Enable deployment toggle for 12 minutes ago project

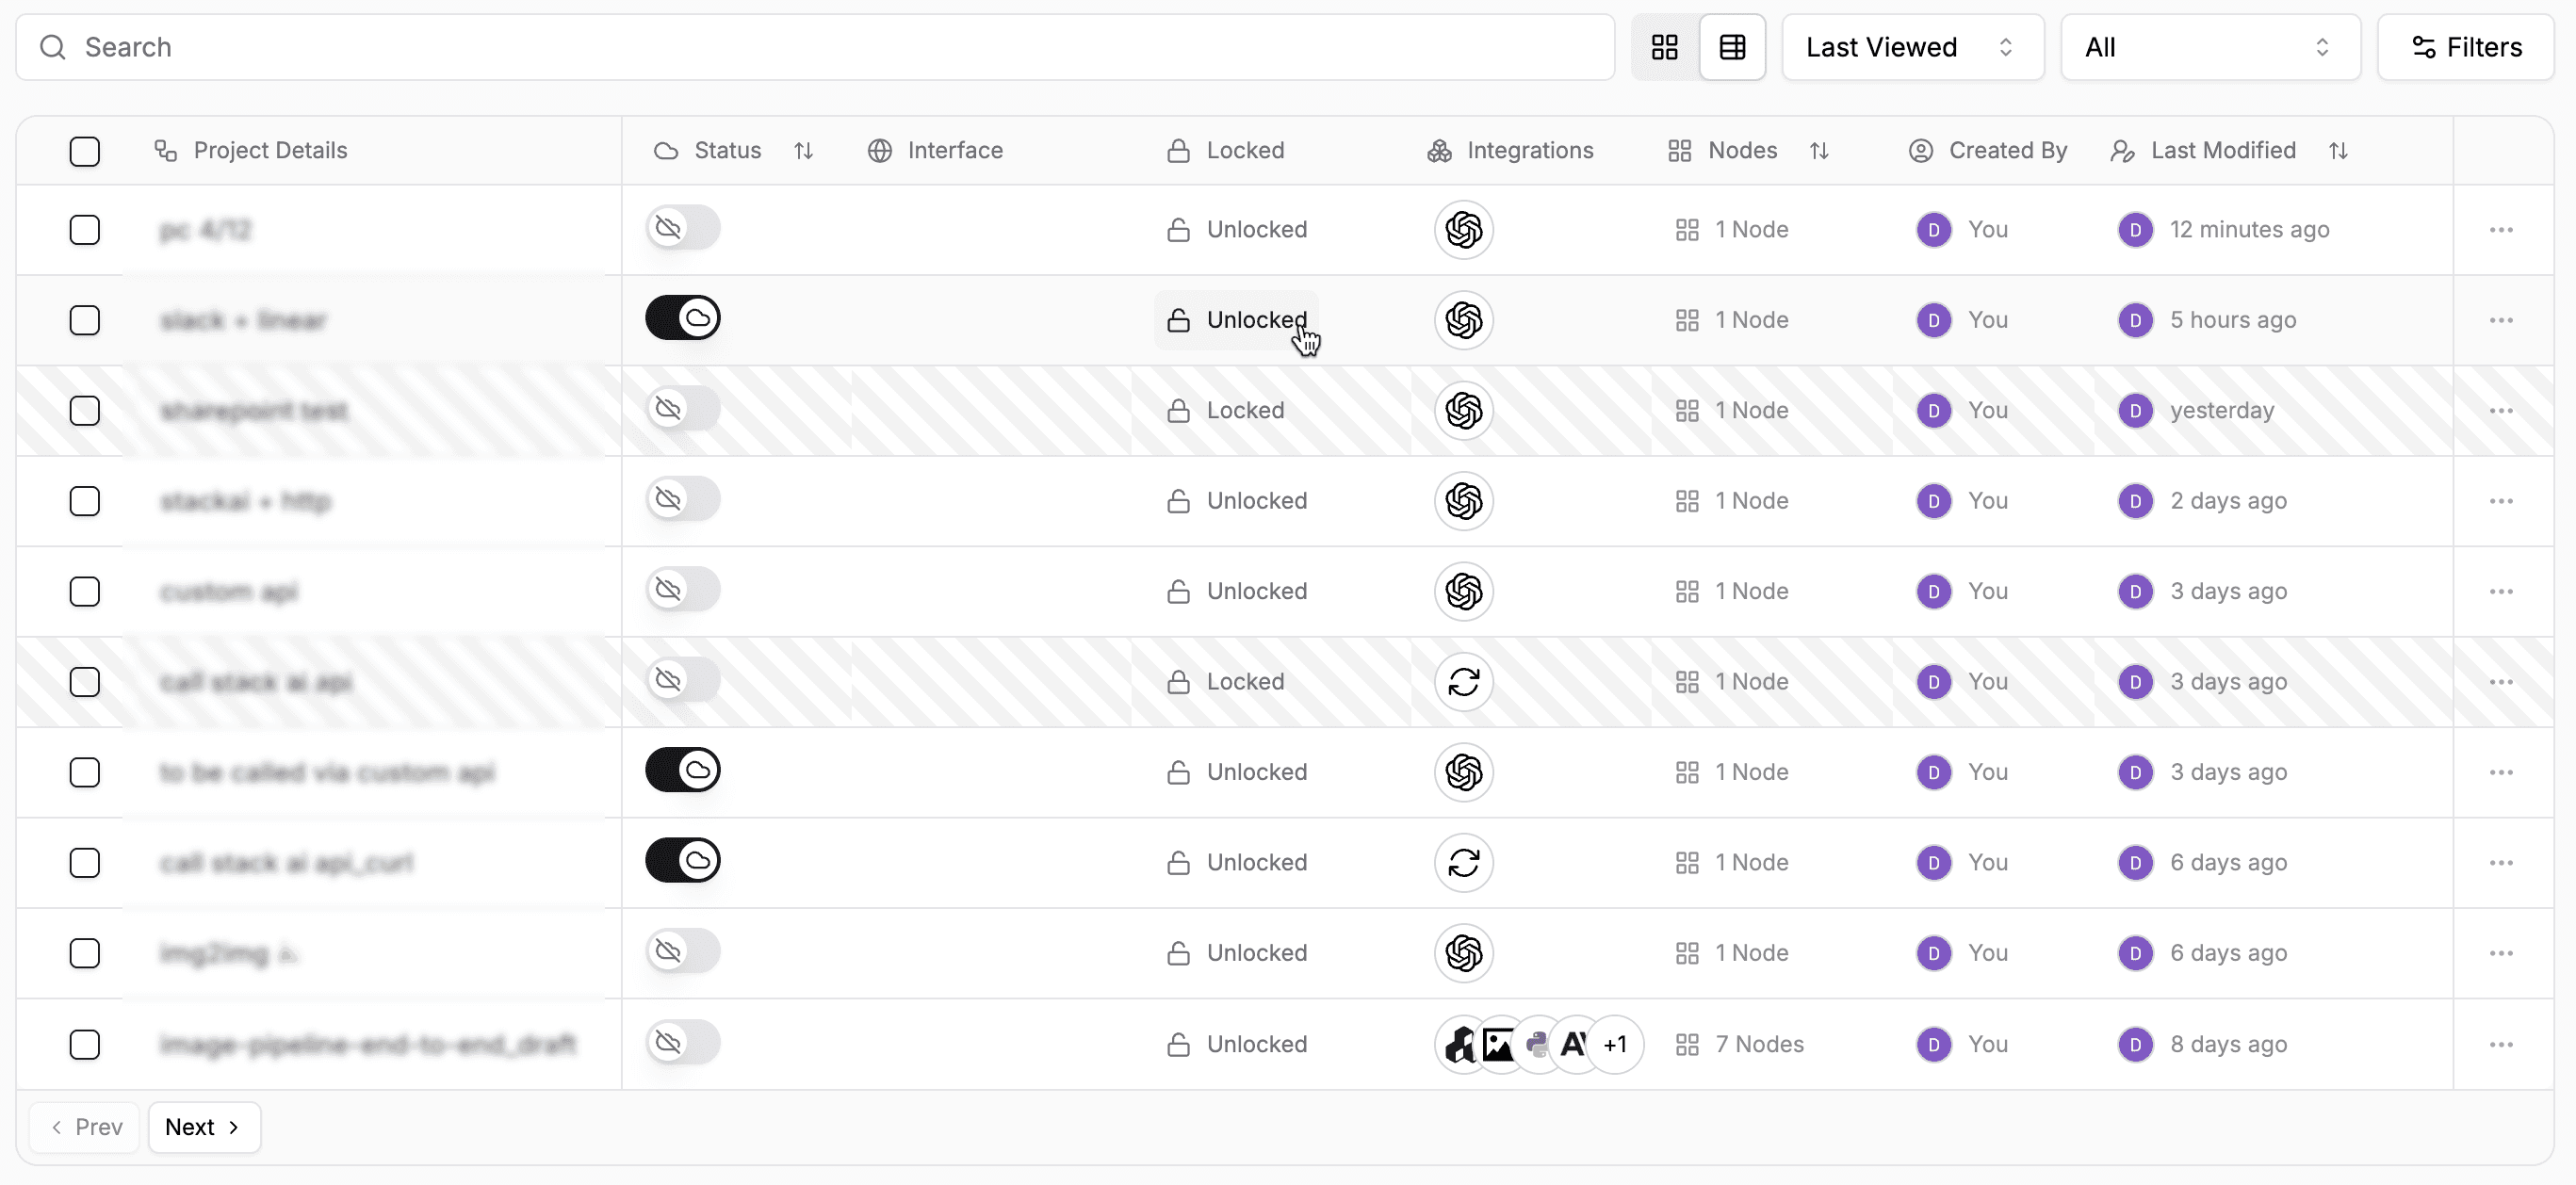click(x=683, y=228)
